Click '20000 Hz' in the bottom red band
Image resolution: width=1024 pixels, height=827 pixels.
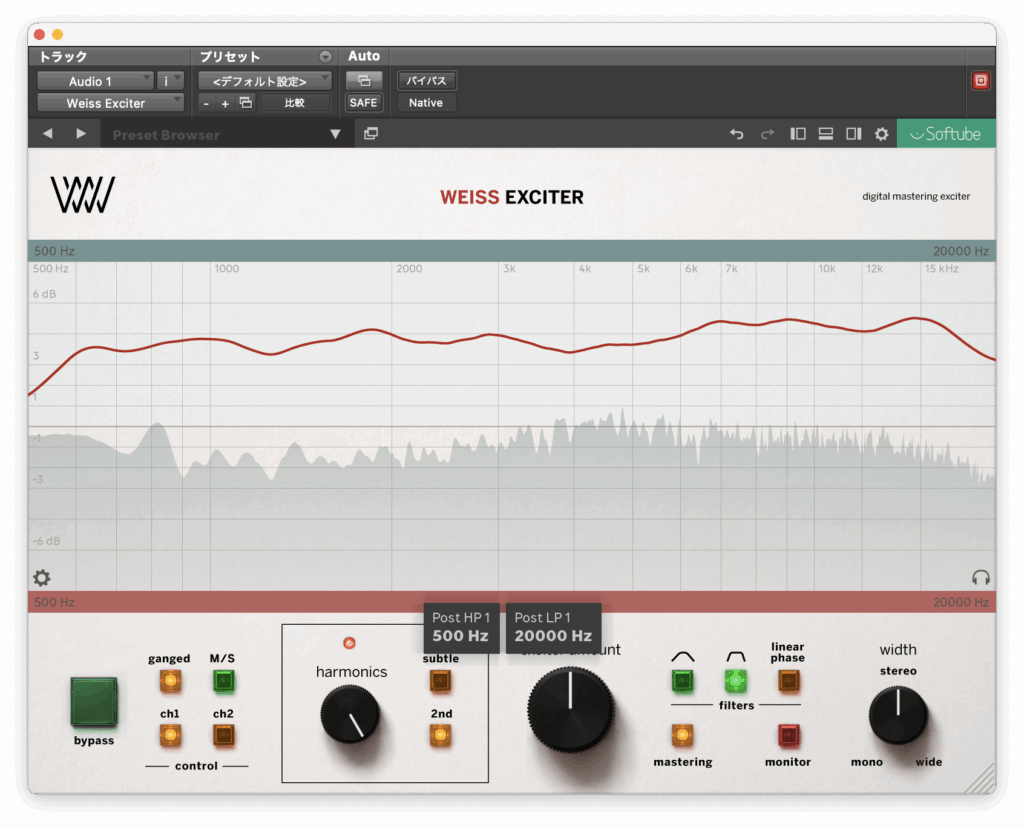pos(961,602)
